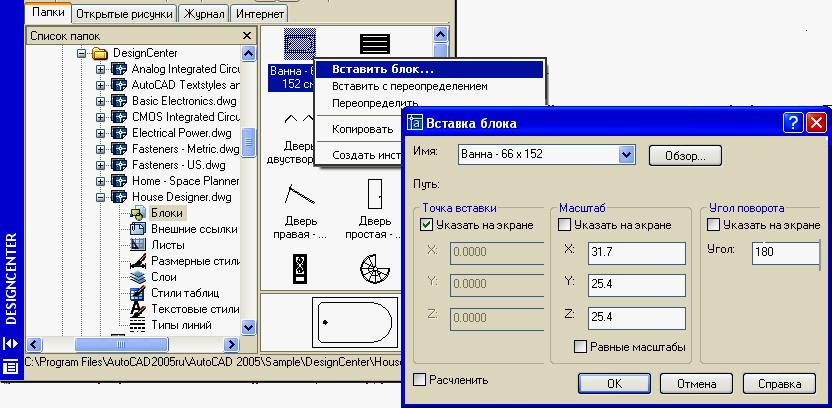Click the Слои layers icon
This screenshot has height=408, width=832.
tap(137, 277)
